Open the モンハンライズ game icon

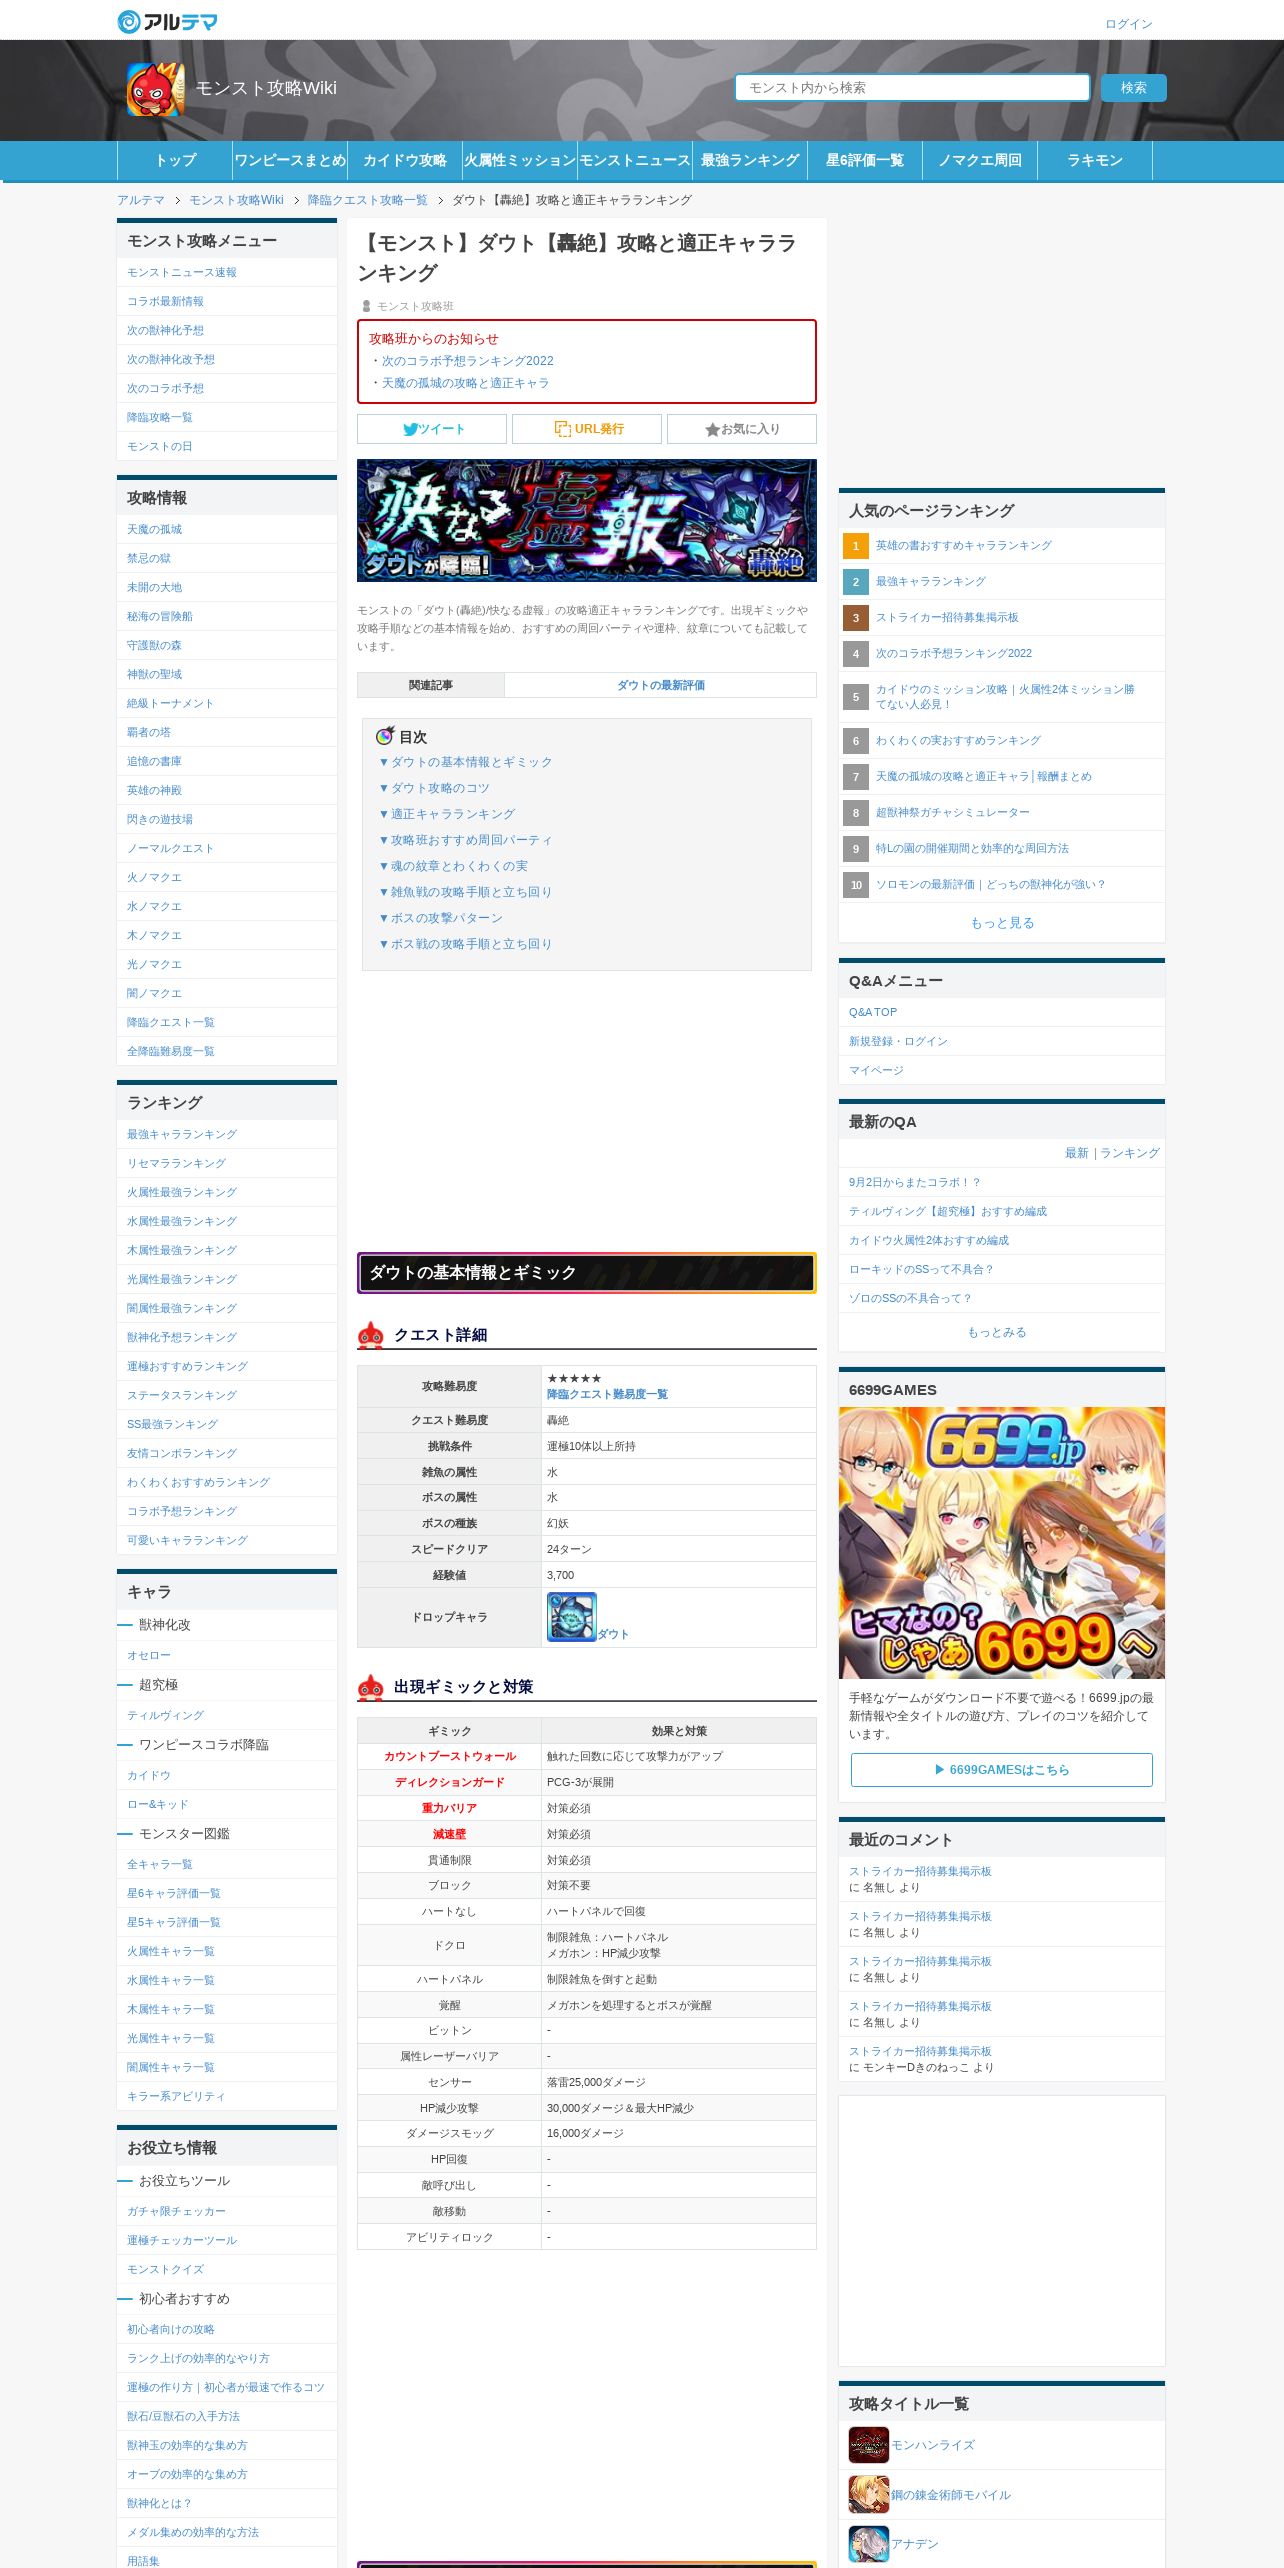click(868, 2444)
